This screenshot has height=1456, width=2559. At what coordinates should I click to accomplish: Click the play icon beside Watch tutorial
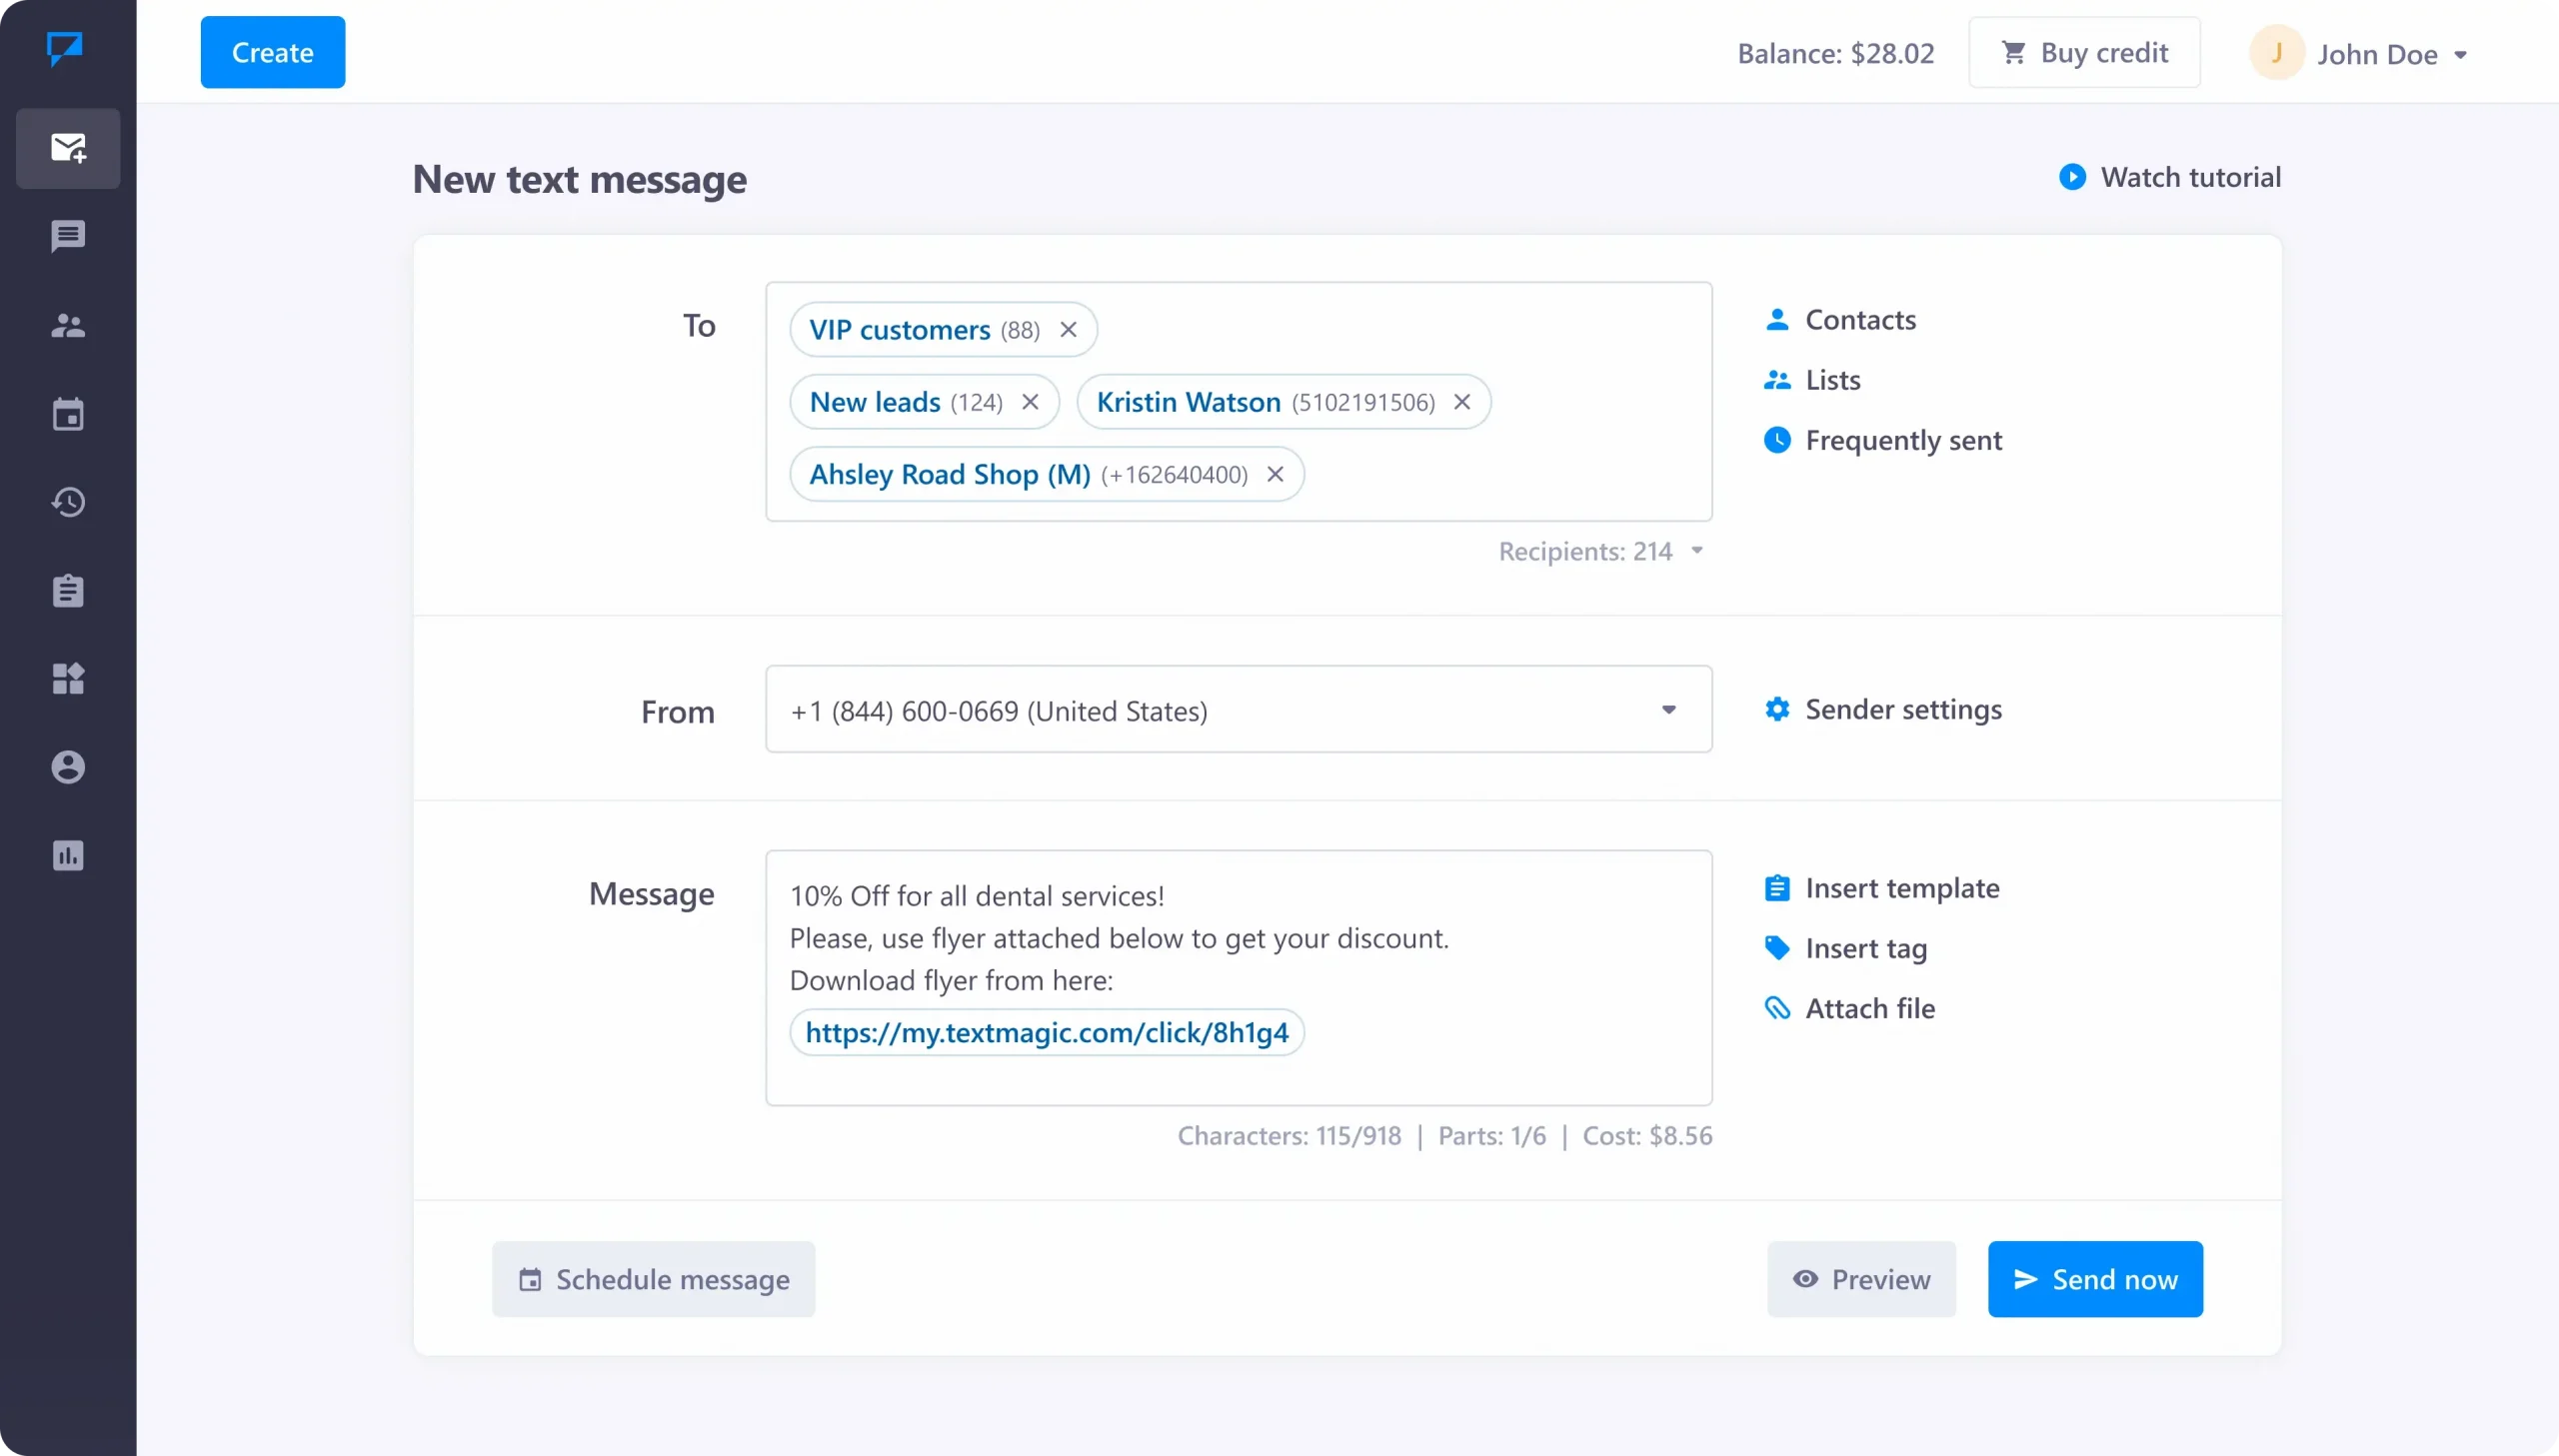click(2072, 177)
